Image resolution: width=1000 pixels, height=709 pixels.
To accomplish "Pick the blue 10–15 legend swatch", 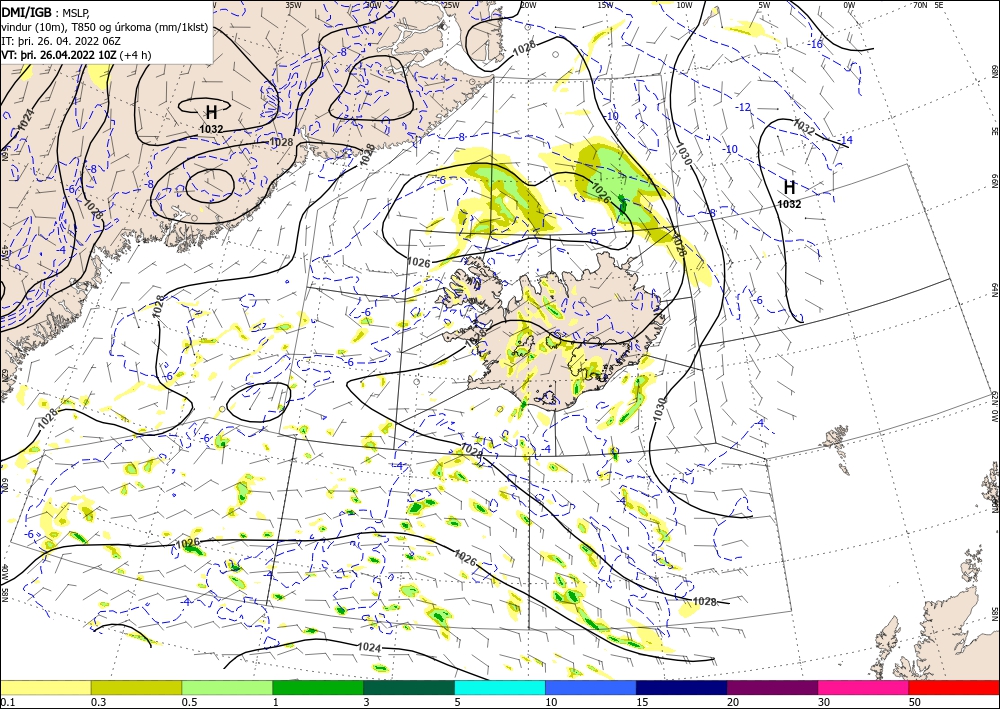I will [591, 687].
